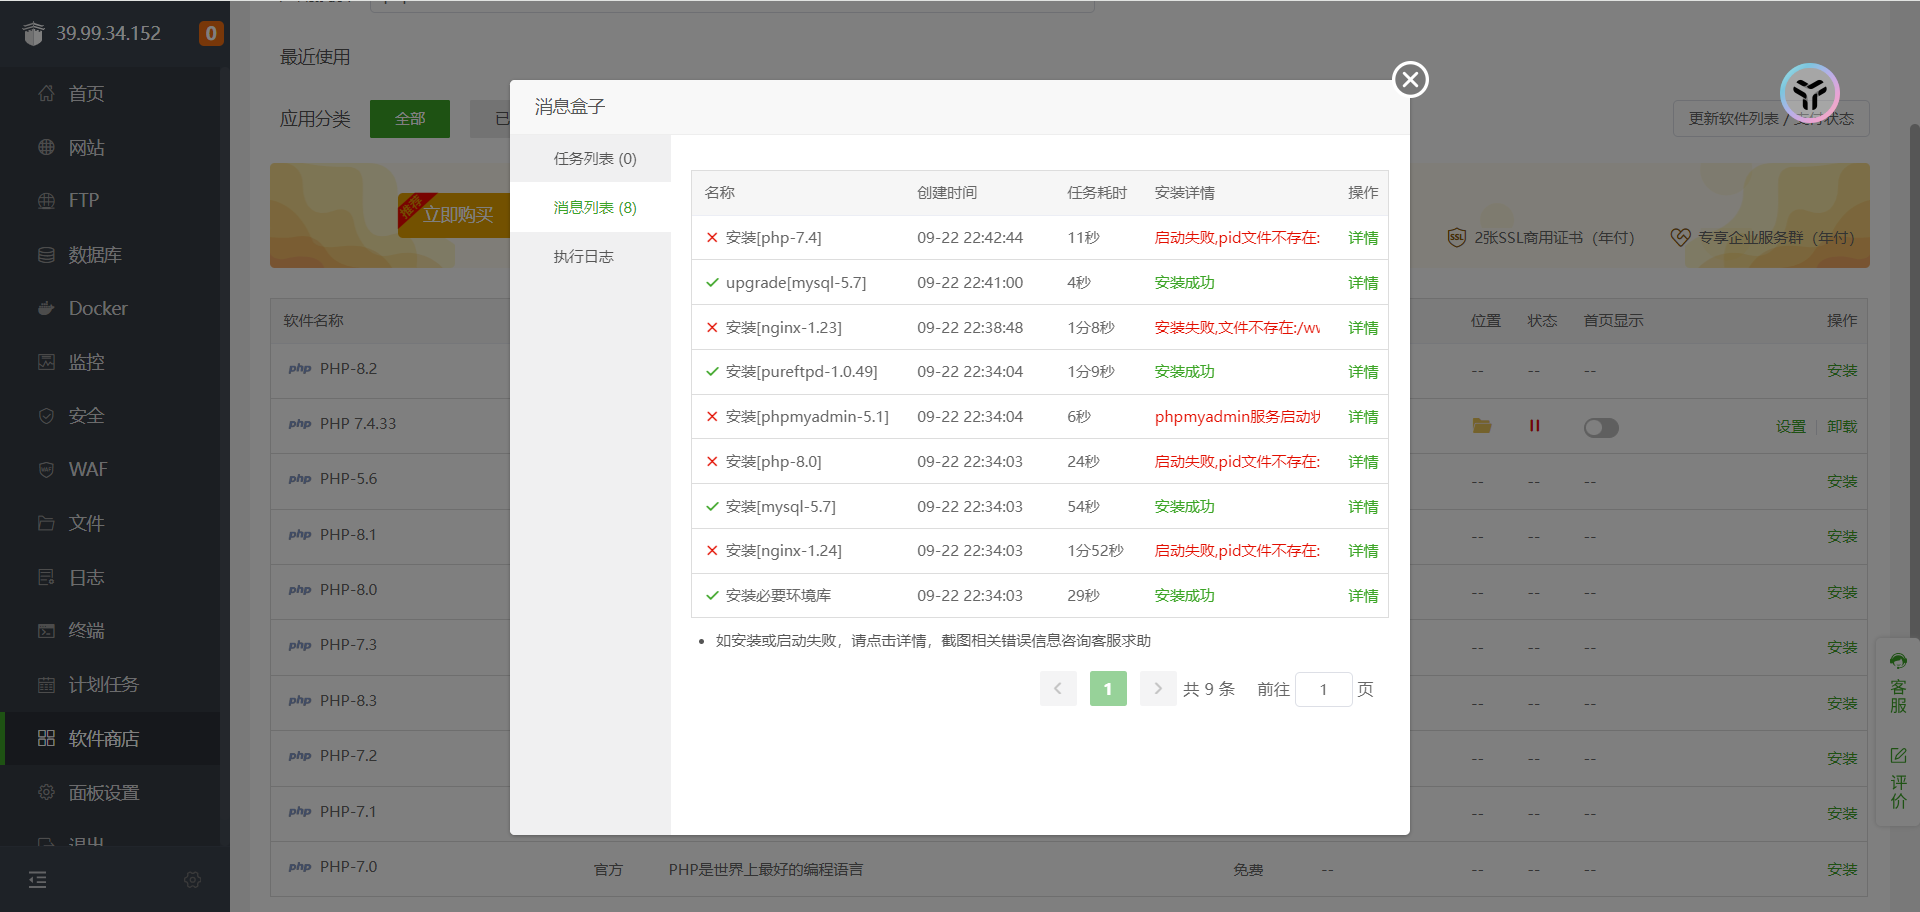Open the 网站 globe icon in sidebar
The image size is (1920, 912).
(x=46, y=147)
